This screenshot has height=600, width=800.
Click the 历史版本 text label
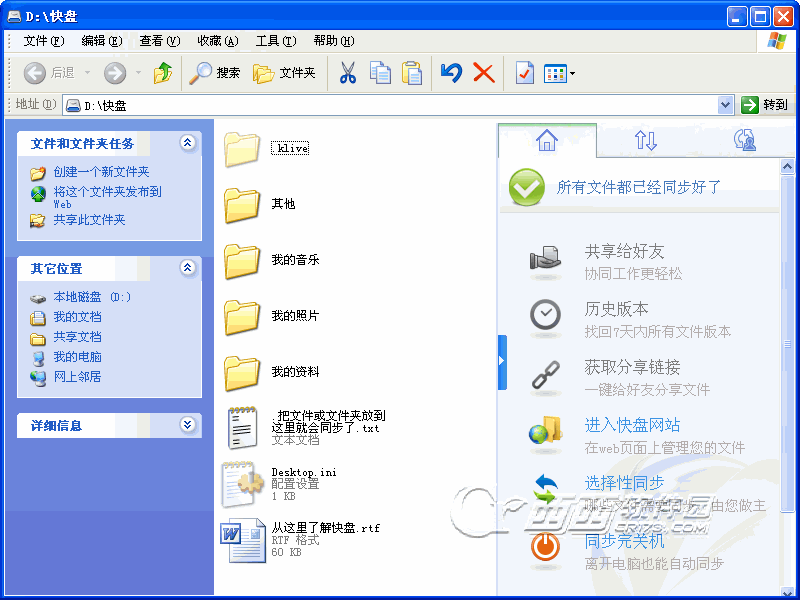tap(616, 309)
